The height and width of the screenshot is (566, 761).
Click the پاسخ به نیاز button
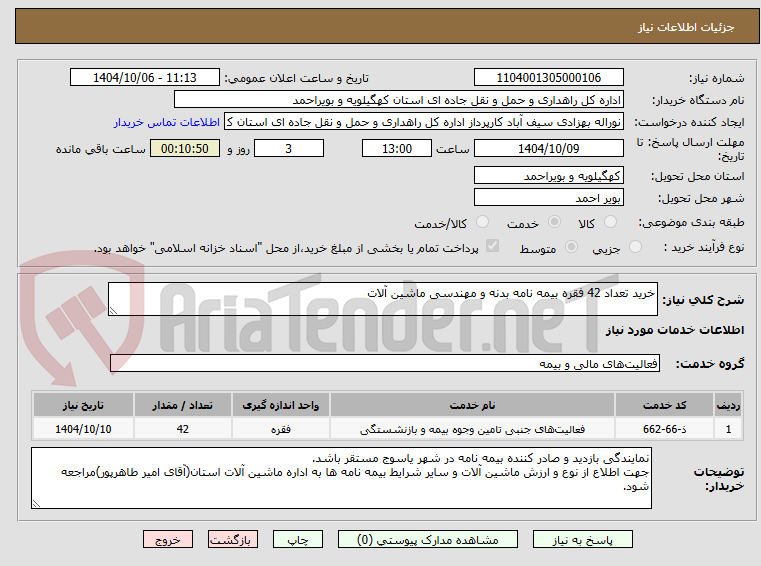(x=582, y=539)
